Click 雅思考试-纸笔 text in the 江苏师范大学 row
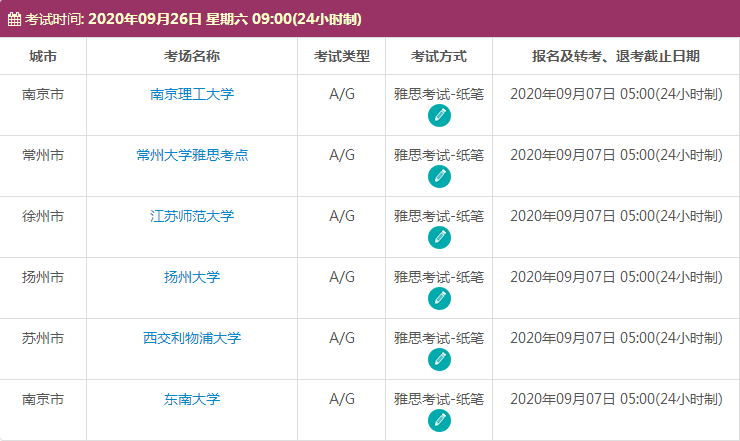The width and height of the screenshot is (740, 441). click(x=439, y=216)
